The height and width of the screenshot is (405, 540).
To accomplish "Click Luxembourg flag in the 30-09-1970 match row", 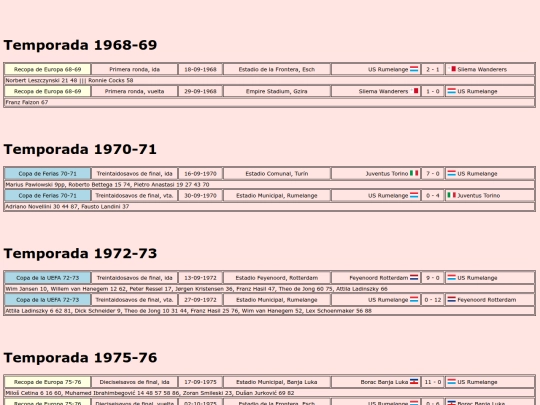I will tap(414, 195).
